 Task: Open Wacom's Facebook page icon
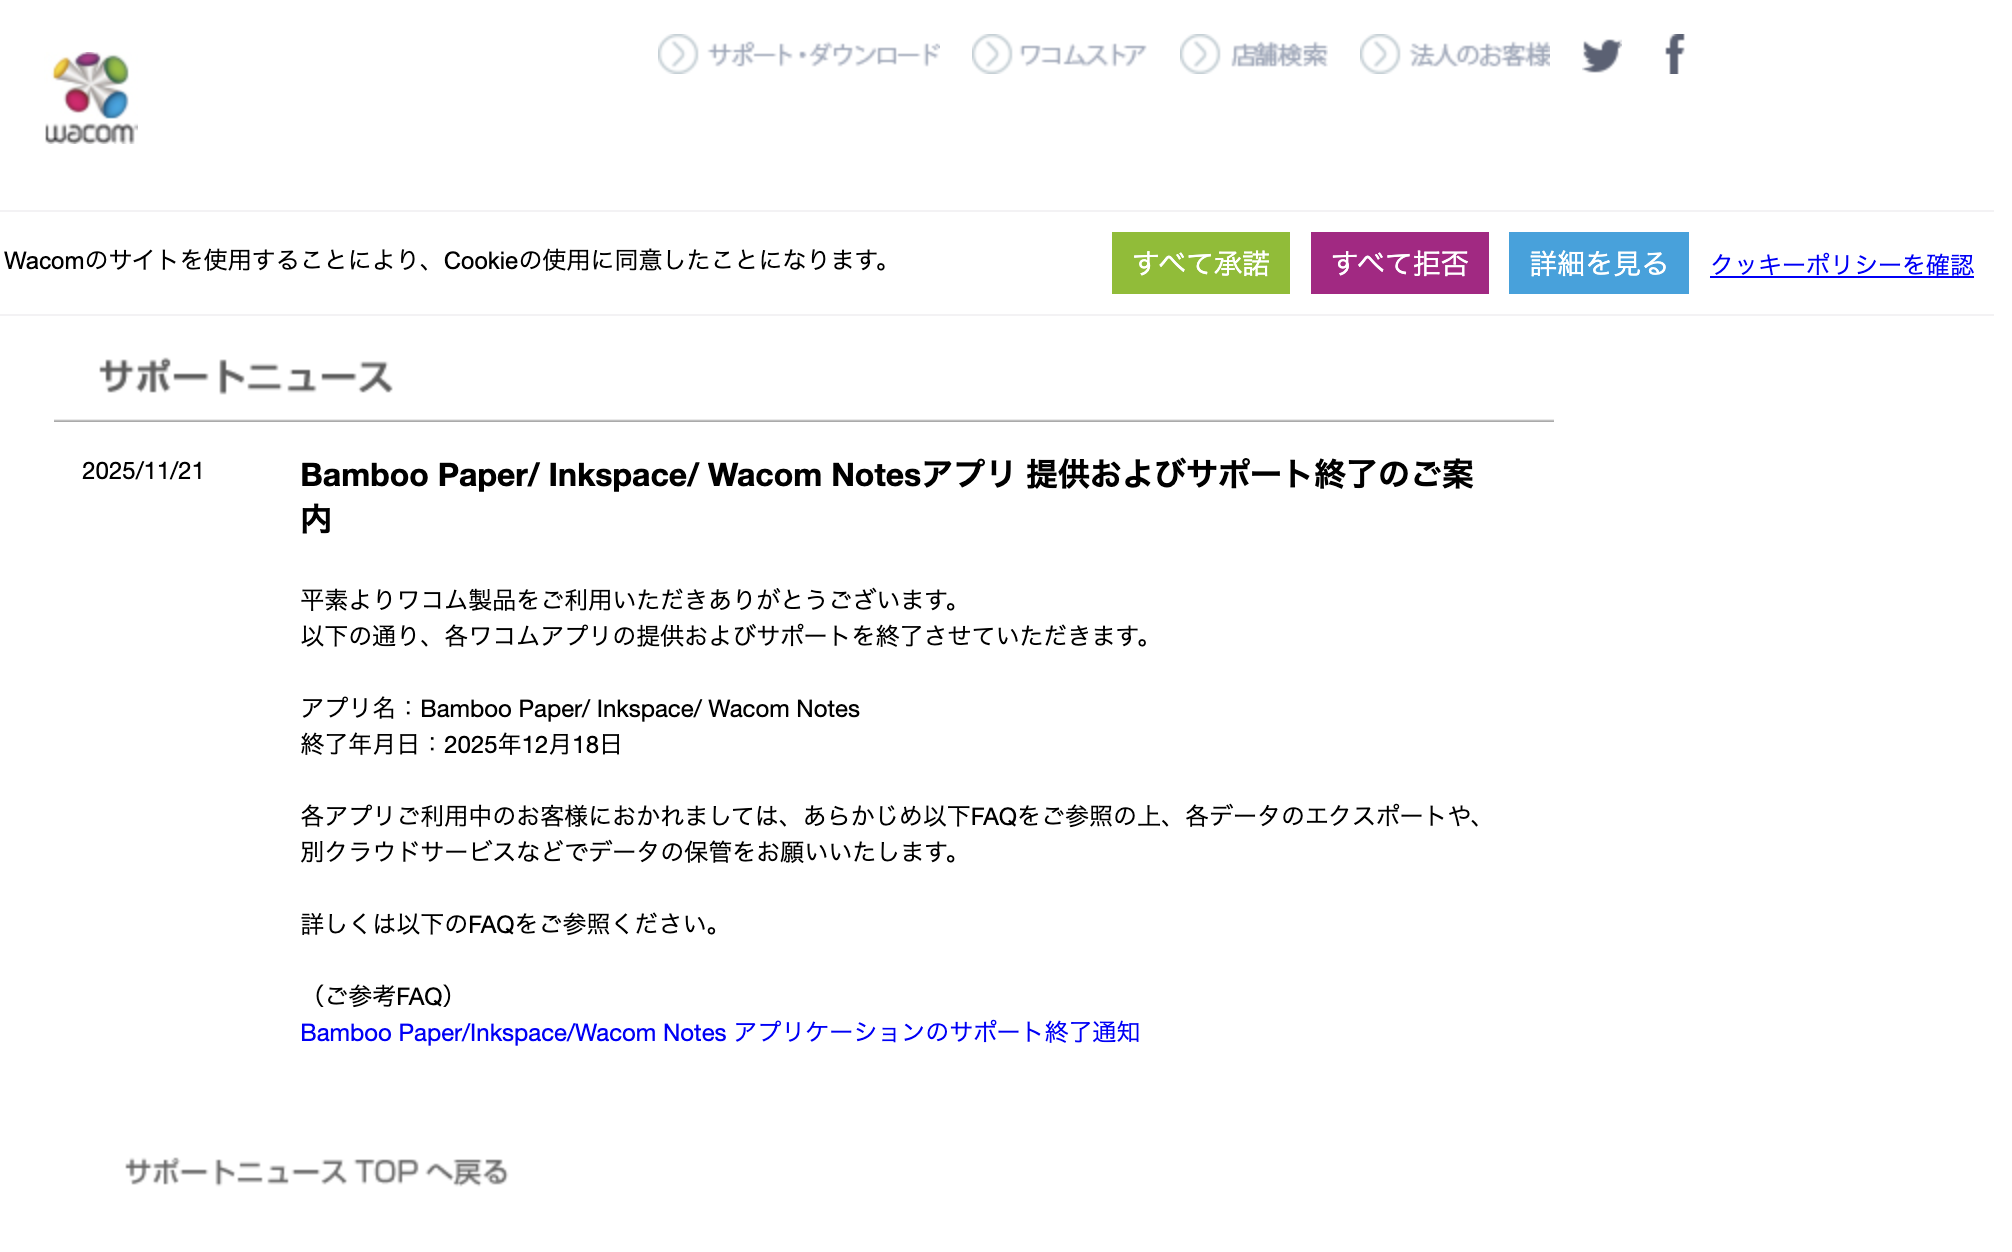tap(1676, 56)
